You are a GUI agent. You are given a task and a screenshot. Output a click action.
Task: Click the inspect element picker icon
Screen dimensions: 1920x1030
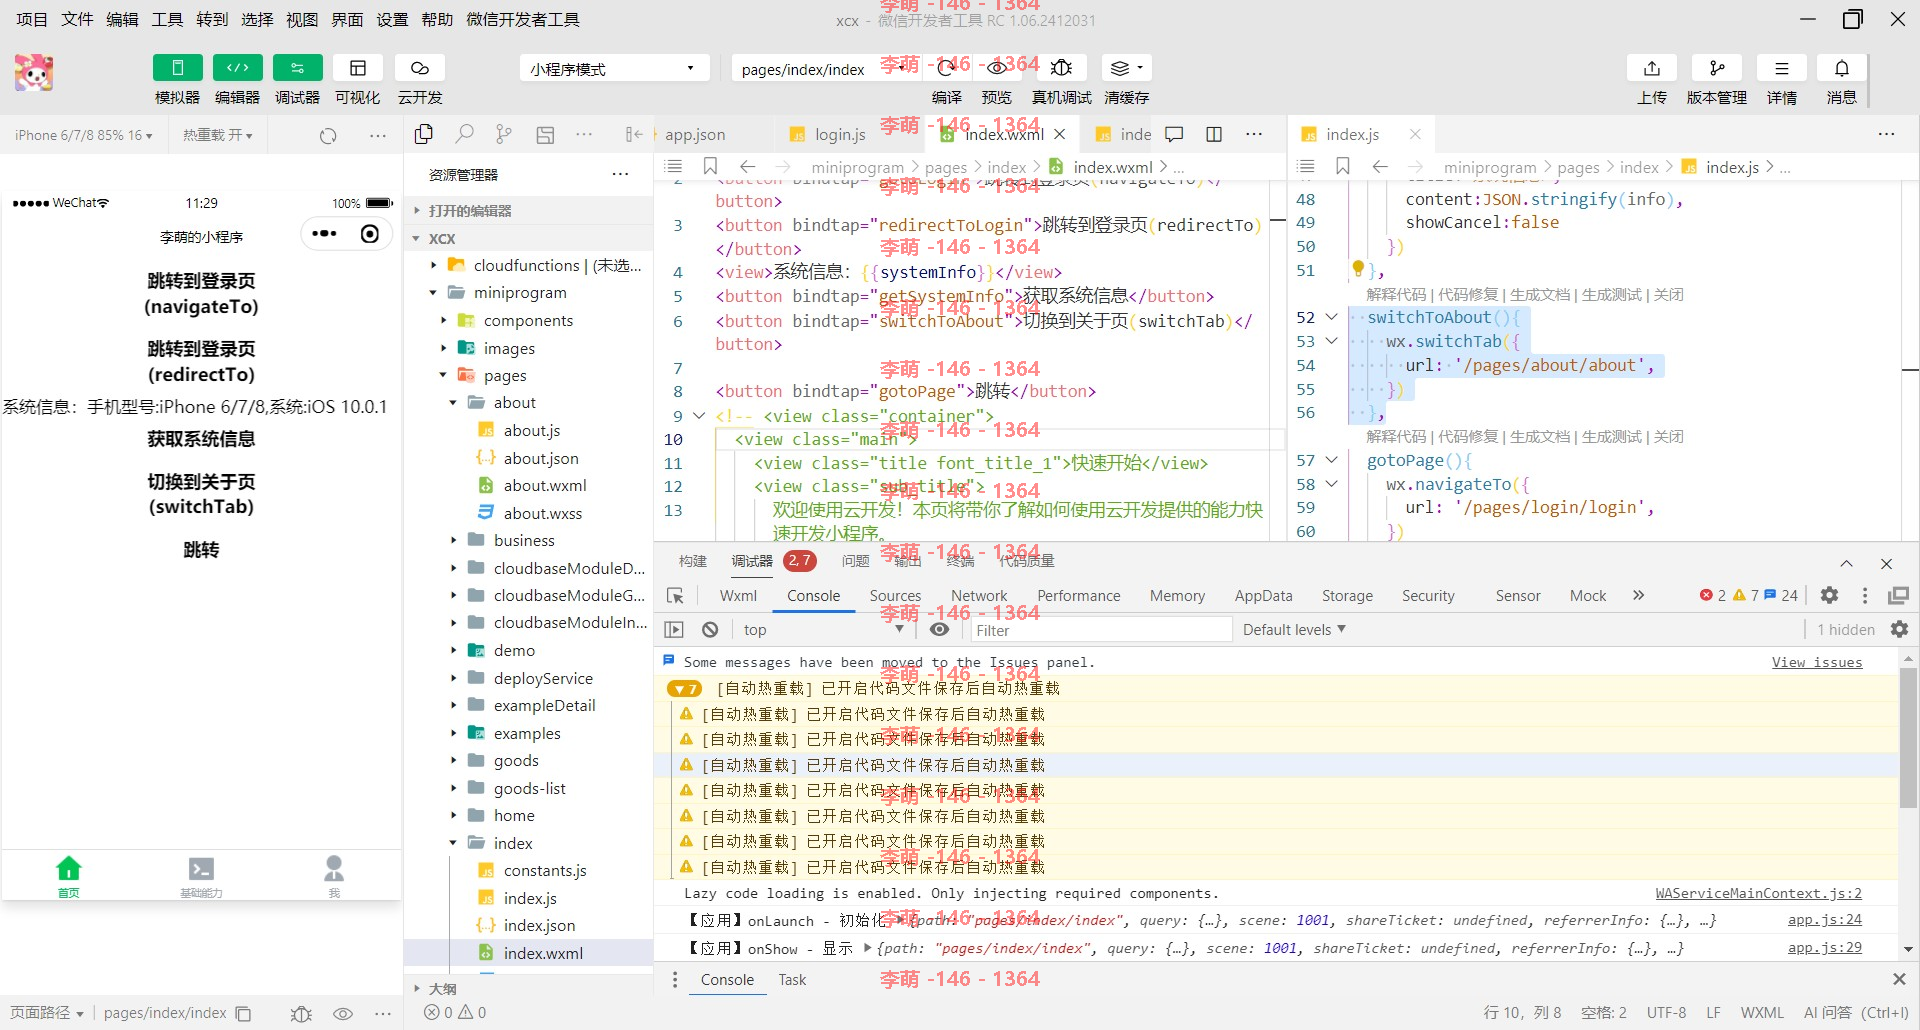tap(675, 596)
